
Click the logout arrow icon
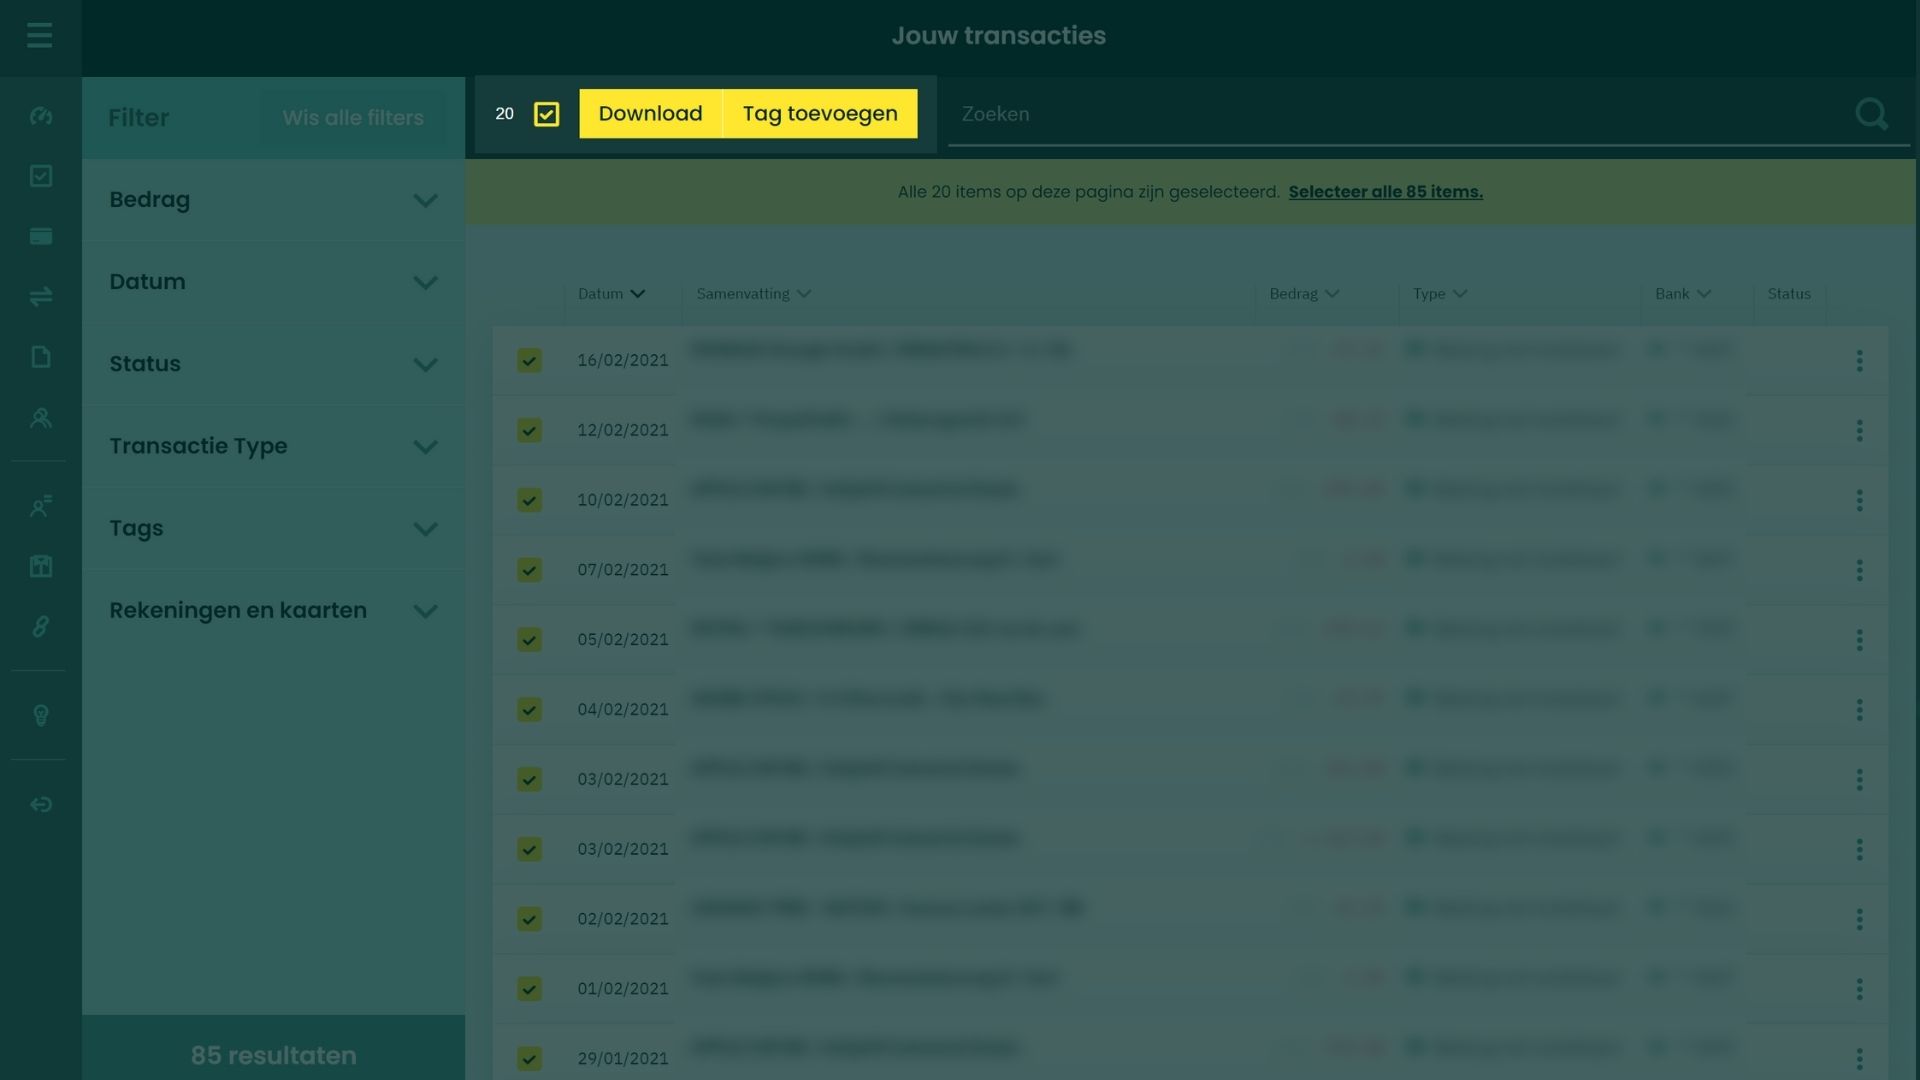40,805
